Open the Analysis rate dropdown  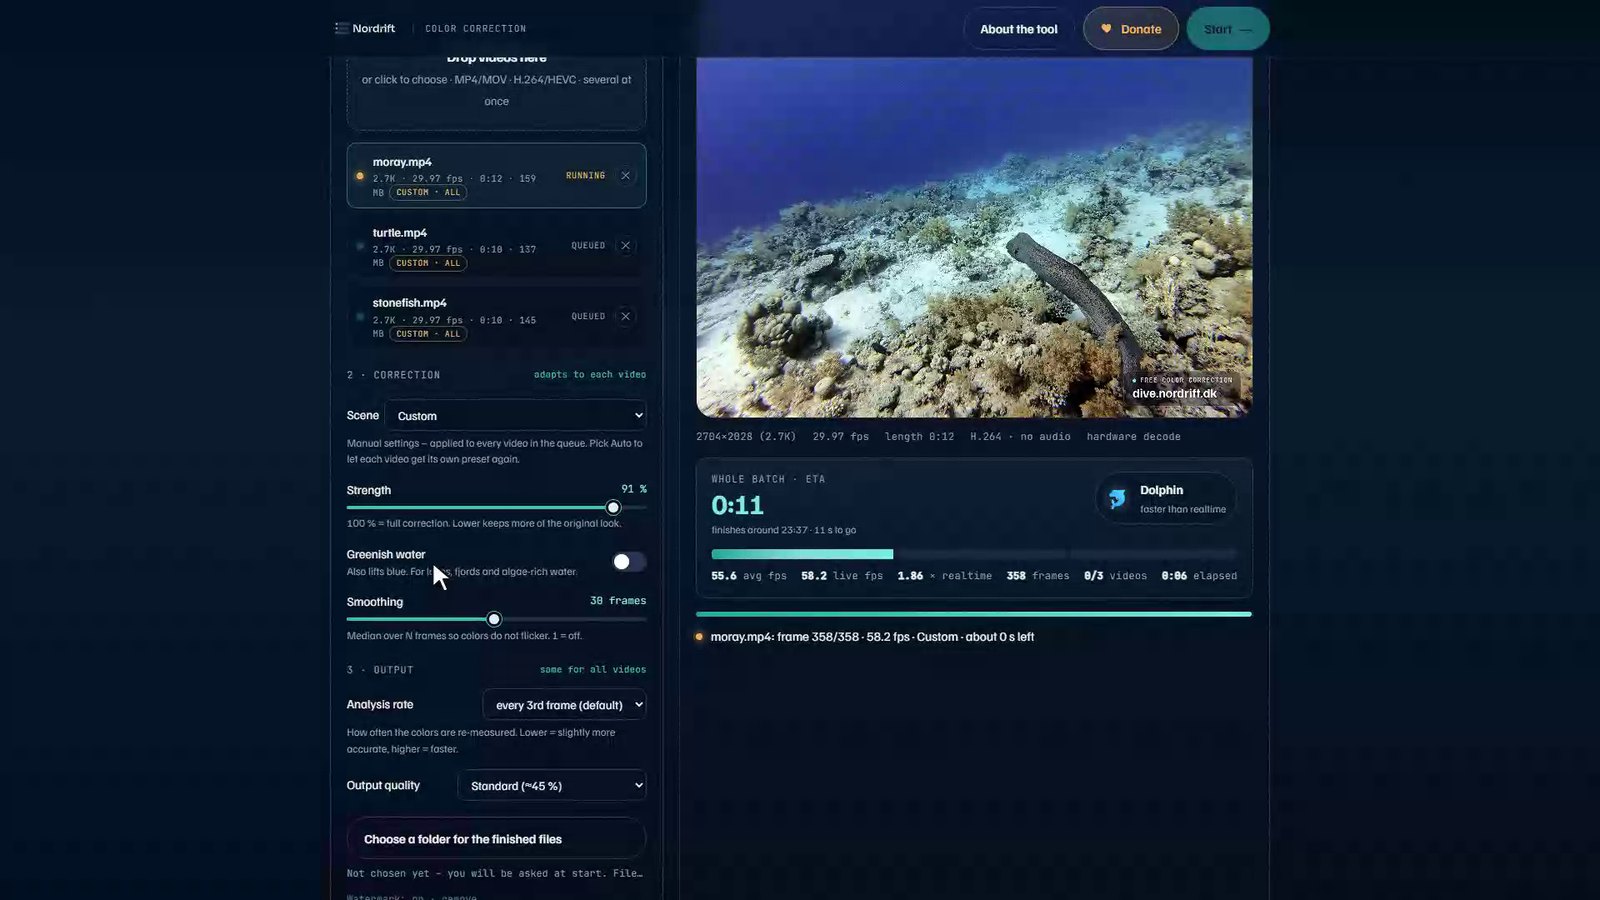point(564,705)
